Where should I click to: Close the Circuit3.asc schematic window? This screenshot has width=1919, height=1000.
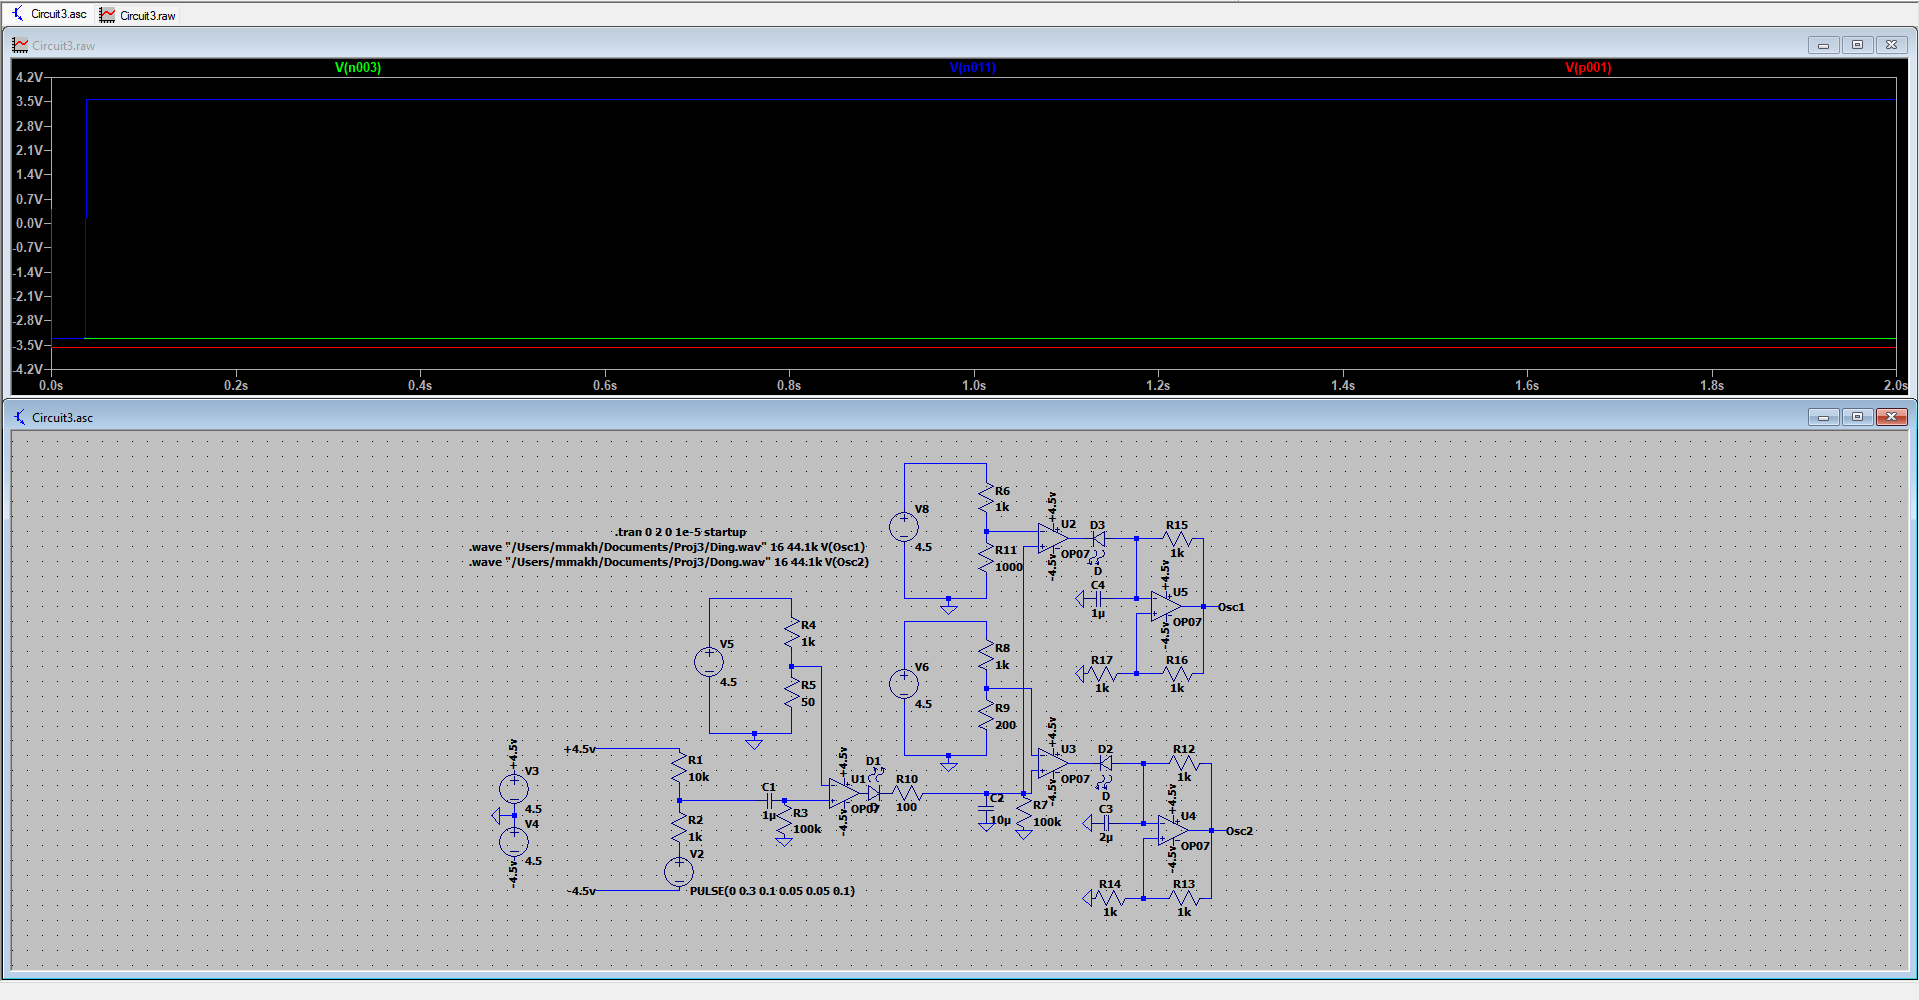coord(1891,417)
